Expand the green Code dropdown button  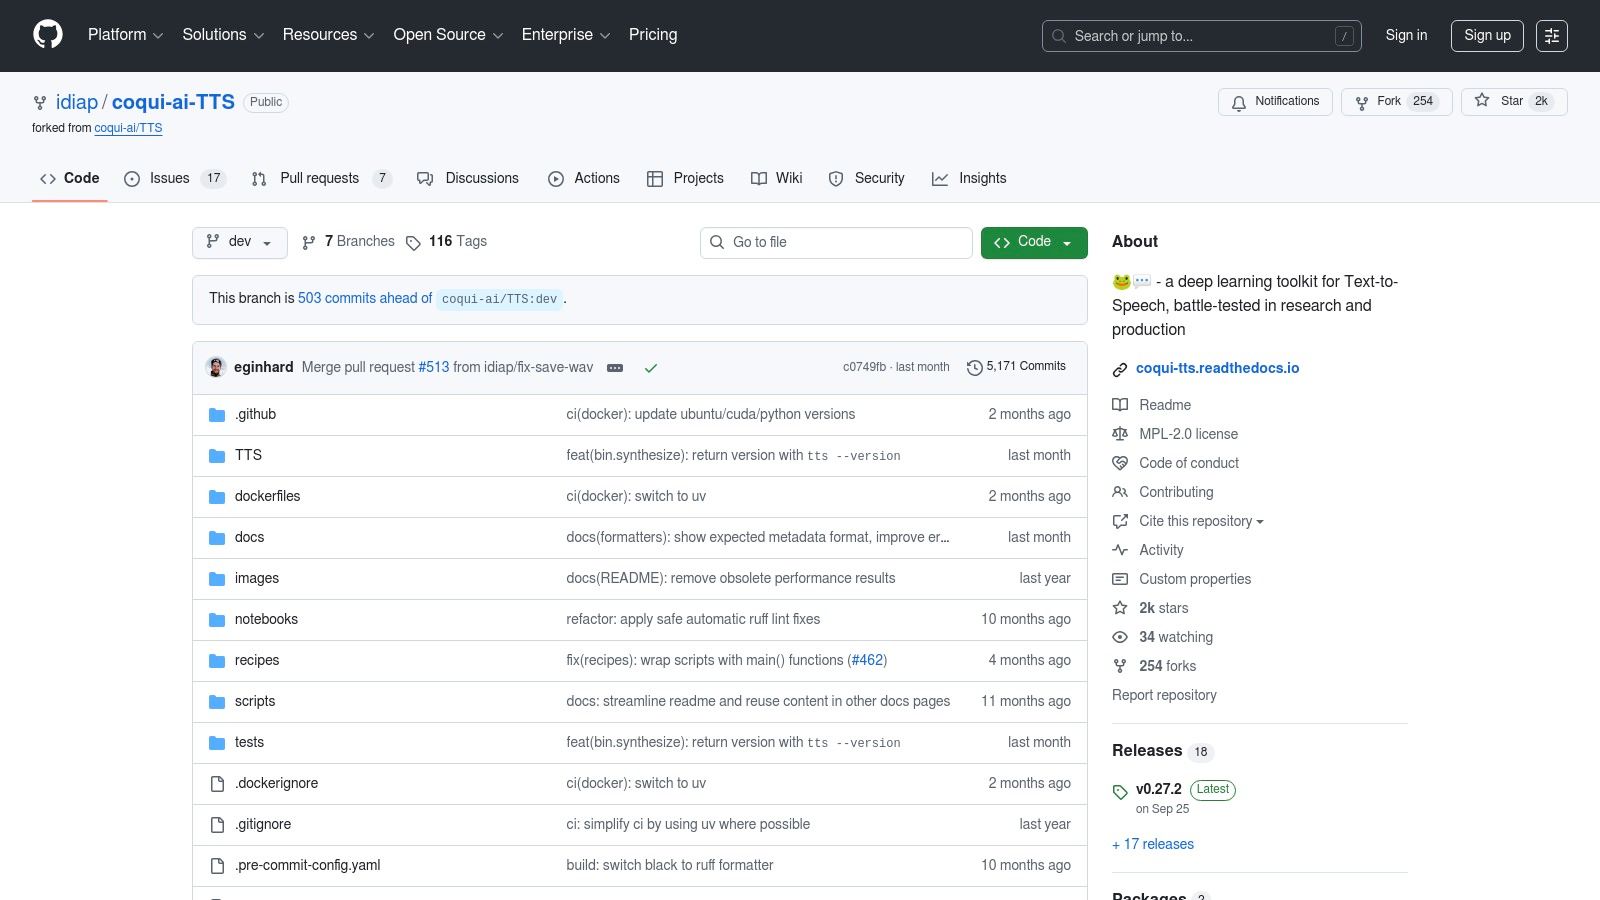pyautogui.click(x=1033, y=242)
